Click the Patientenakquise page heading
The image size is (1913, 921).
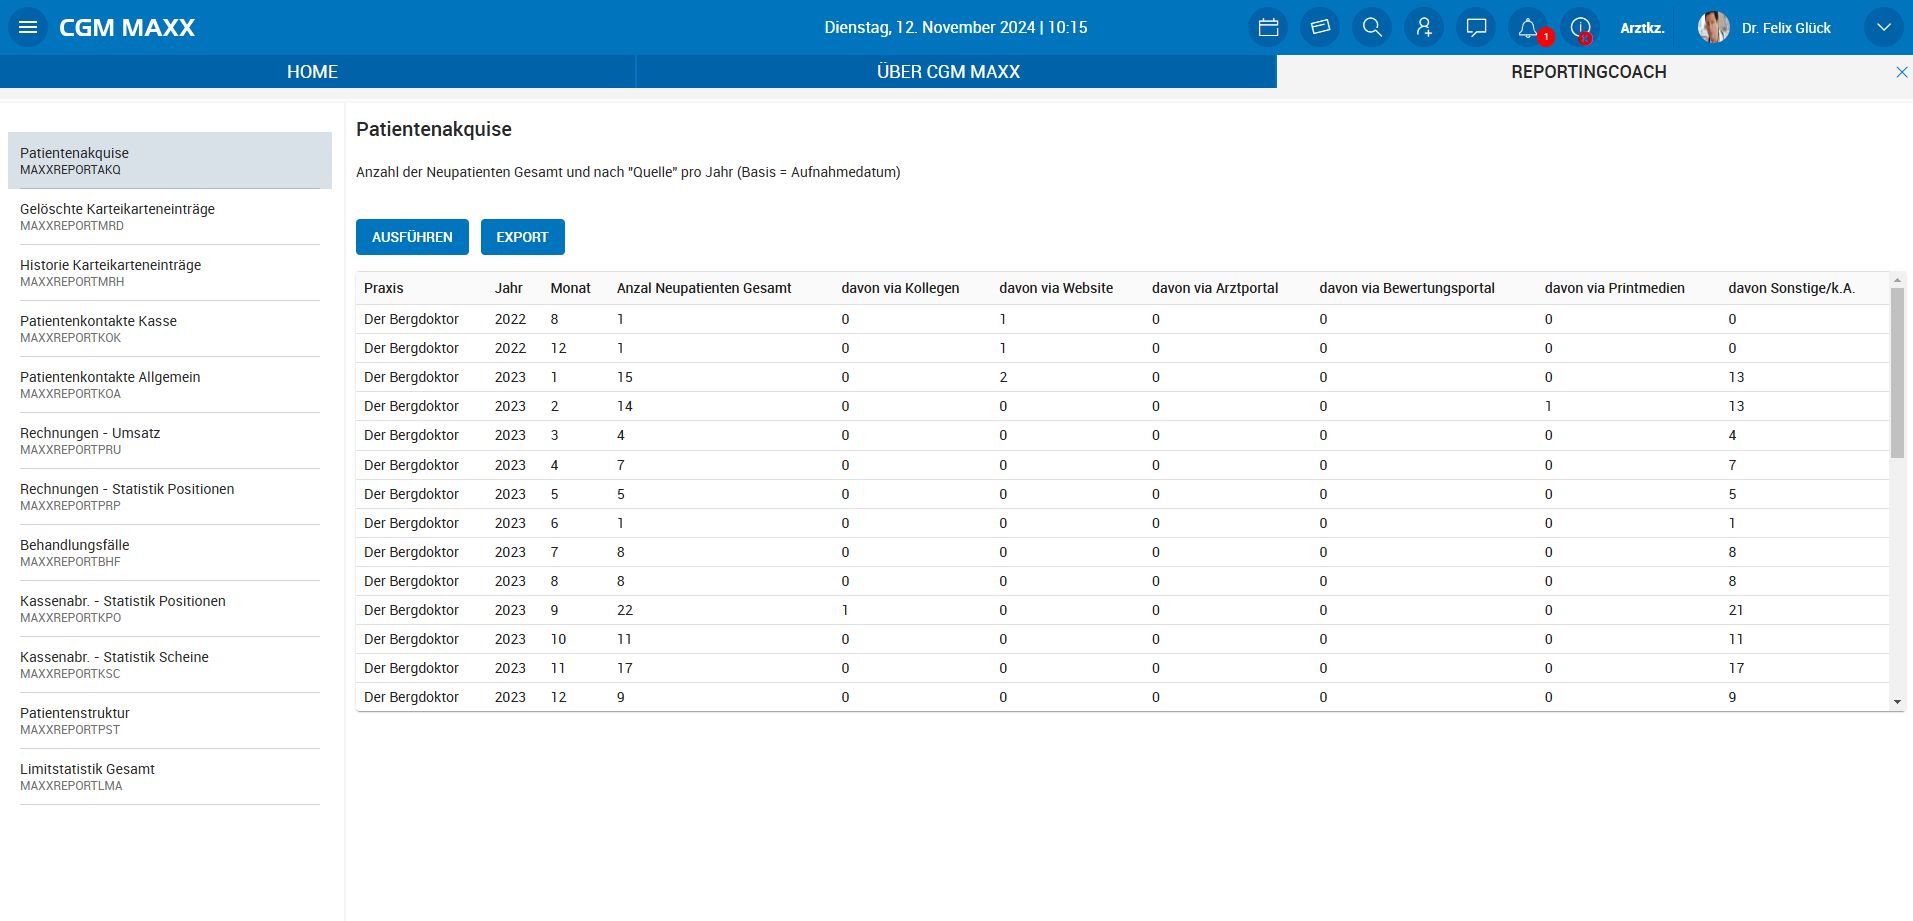click(434, 129)
